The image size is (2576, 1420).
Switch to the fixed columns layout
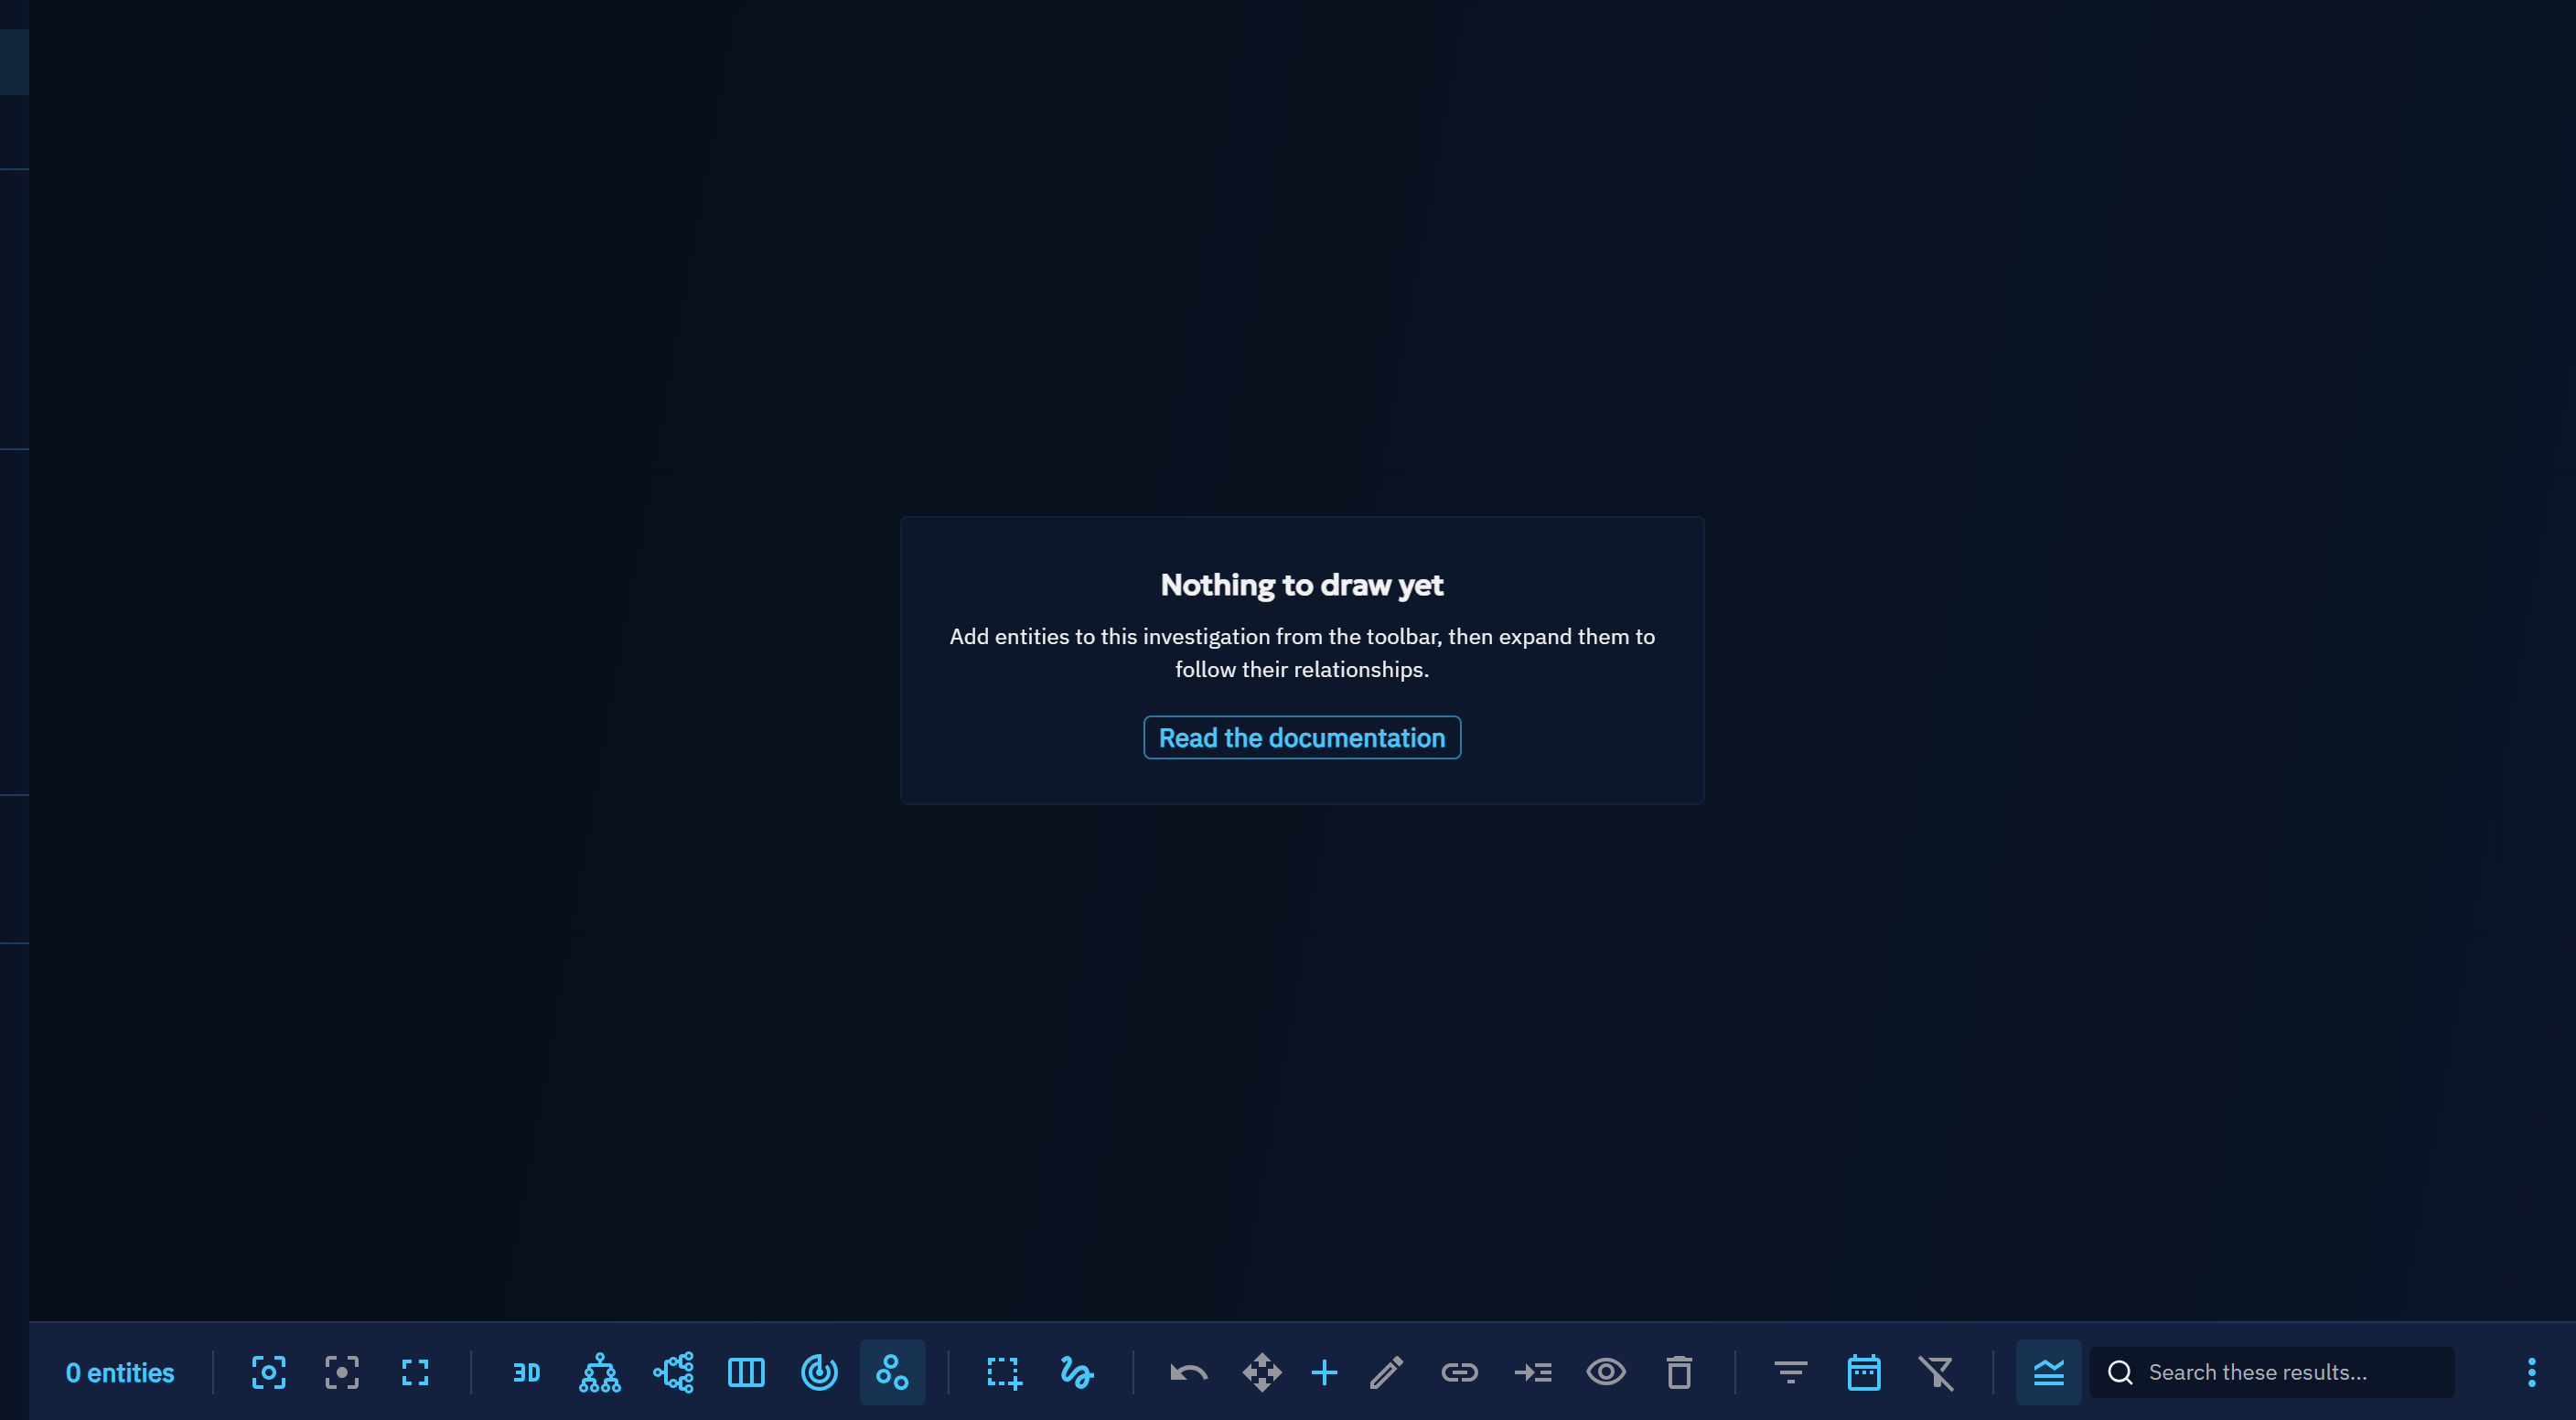click(746, 1372)
